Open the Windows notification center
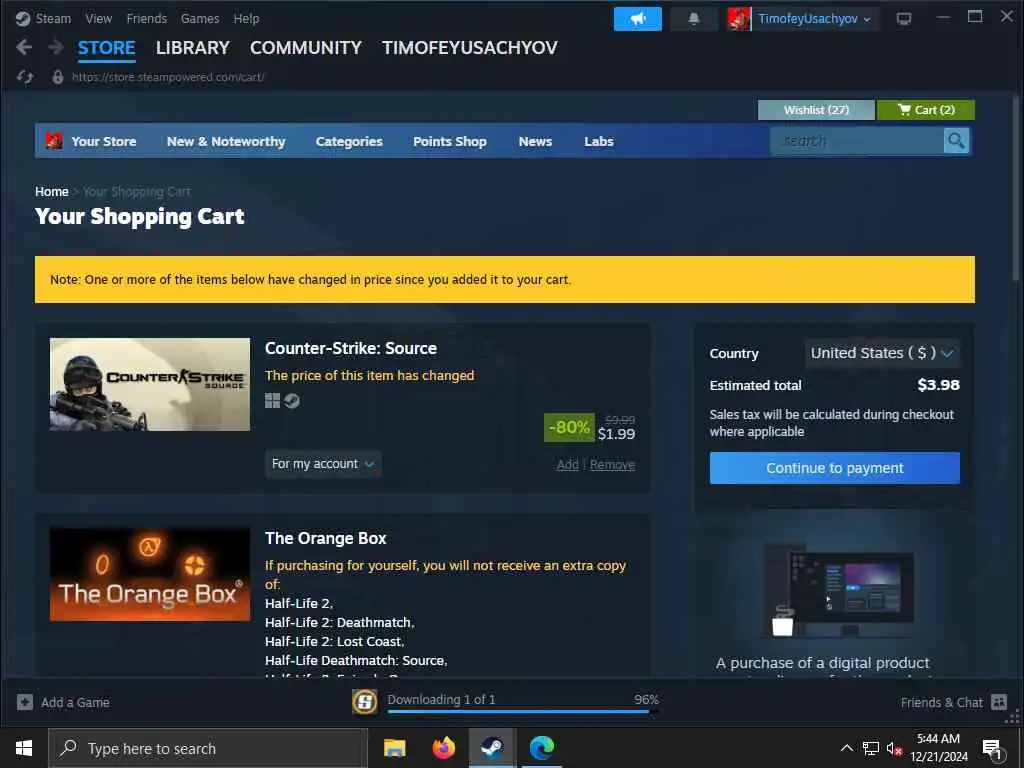 click(x=993, y=748)
